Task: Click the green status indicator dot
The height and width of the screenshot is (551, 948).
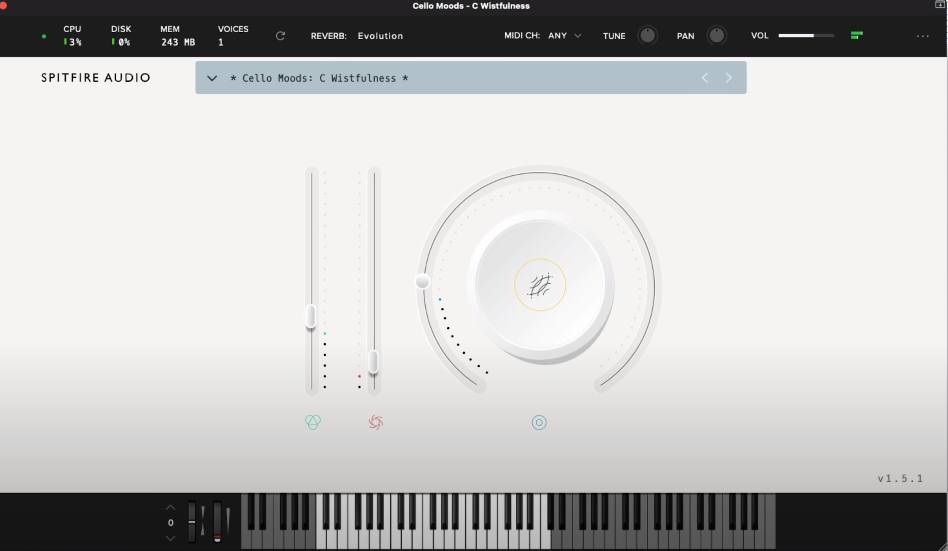Action: 44,36
